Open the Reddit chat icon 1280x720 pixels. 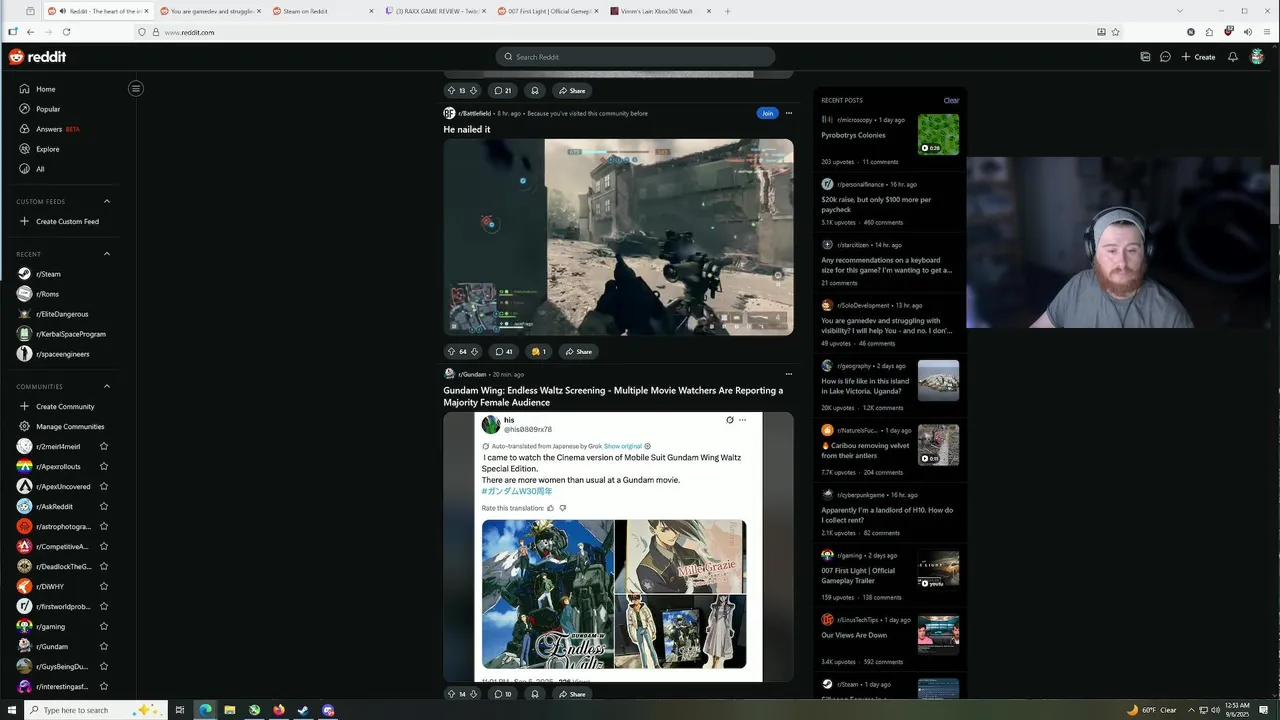tap(1165, 57)
